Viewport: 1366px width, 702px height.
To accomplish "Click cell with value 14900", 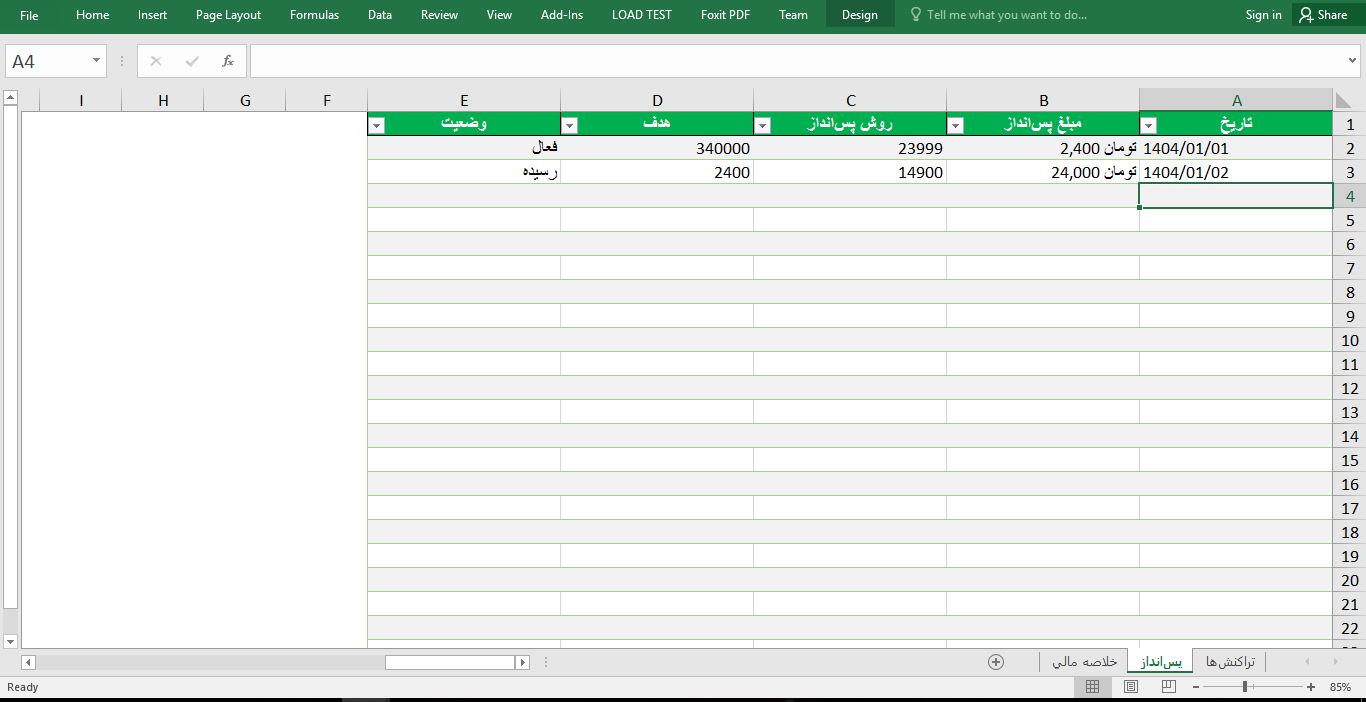I will pyautogui.click(x=850, y=172).
